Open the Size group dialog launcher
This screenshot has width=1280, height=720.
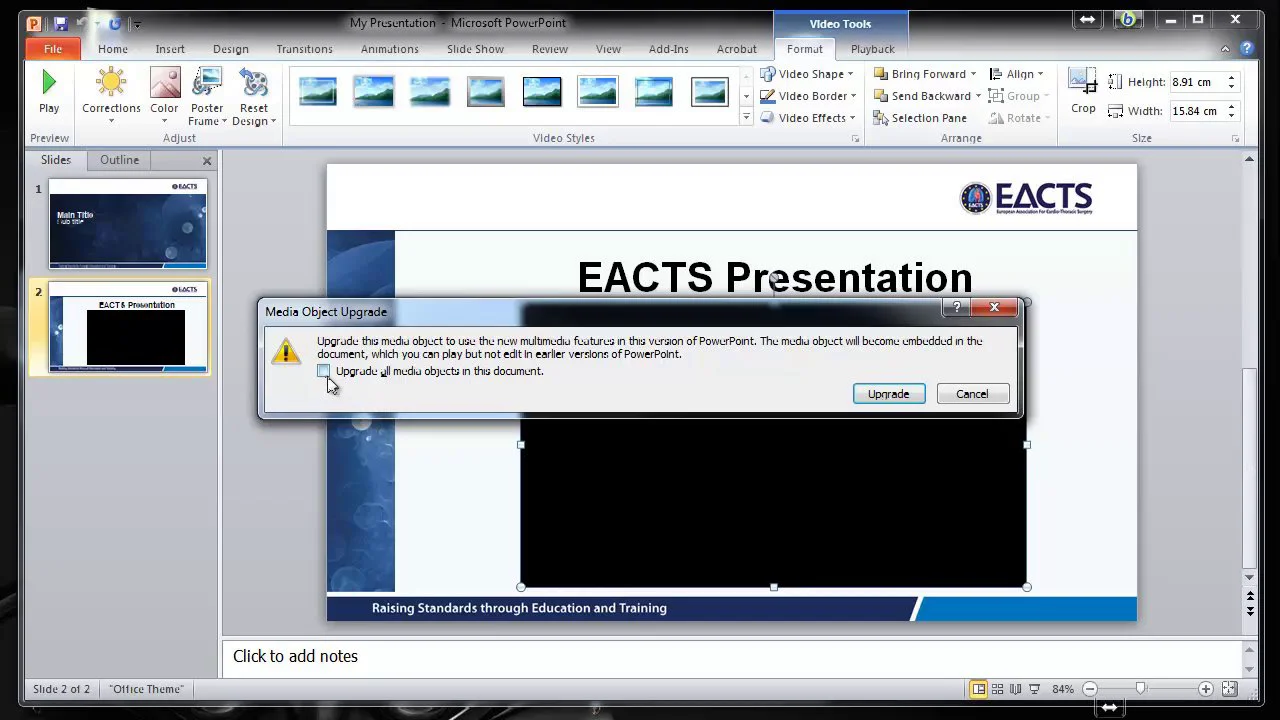pos(1236,139)
